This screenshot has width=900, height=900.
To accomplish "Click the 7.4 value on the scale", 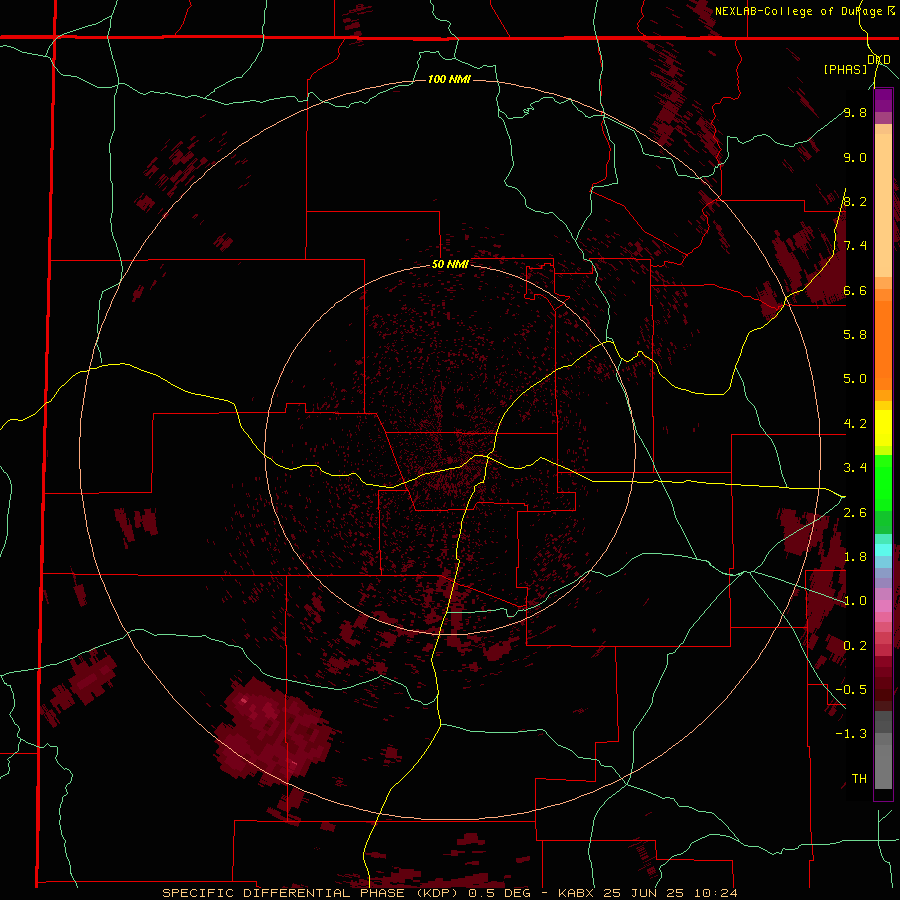I will click(855, 246).
